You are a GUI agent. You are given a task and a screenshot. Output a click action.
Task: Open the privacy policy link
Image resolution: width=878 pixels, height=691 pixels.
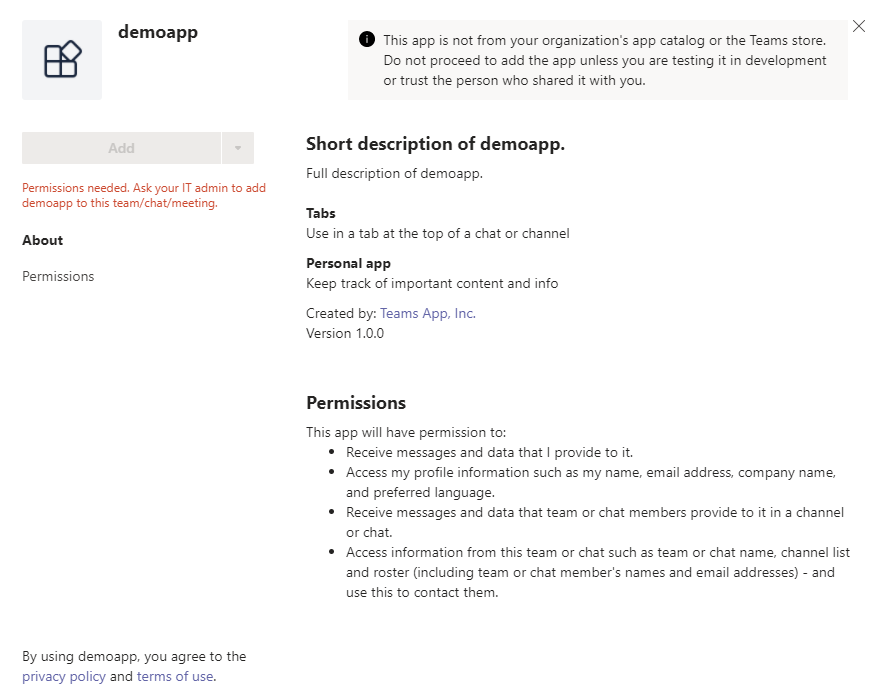(64, 676)
